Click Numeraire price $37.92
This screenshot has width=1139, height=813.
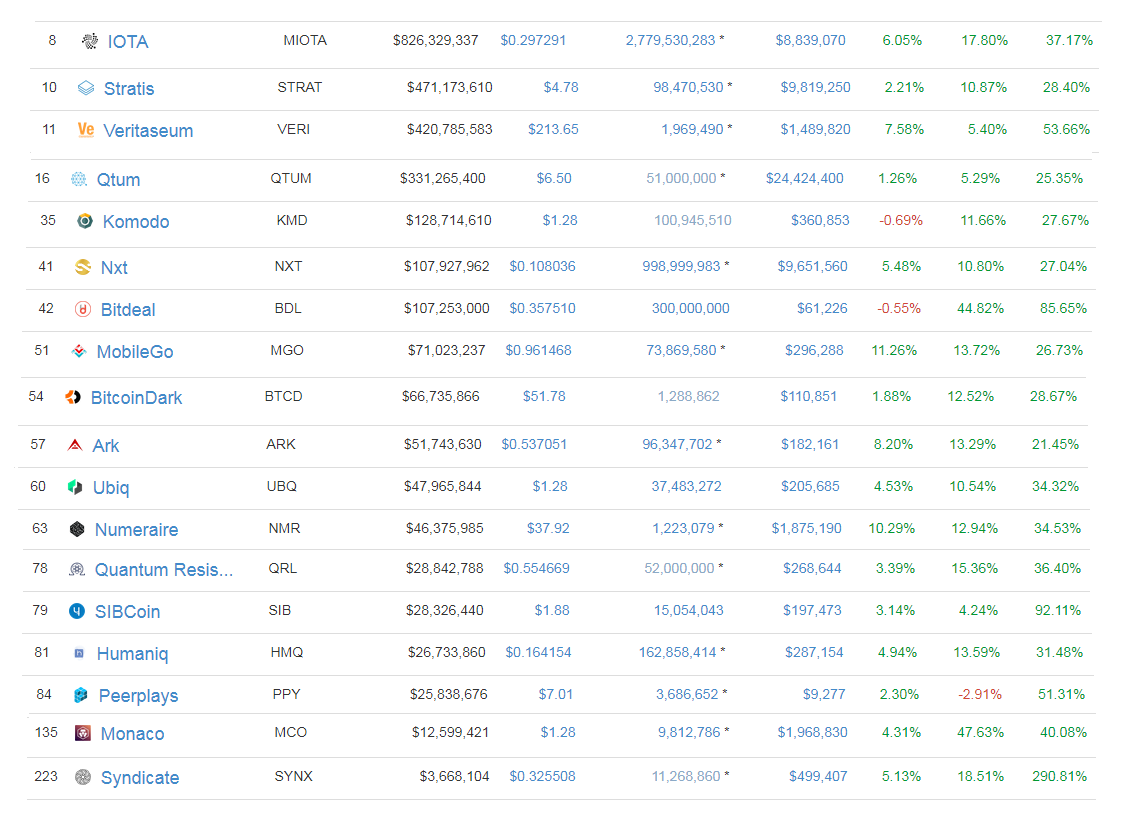(x=548, y=528)
